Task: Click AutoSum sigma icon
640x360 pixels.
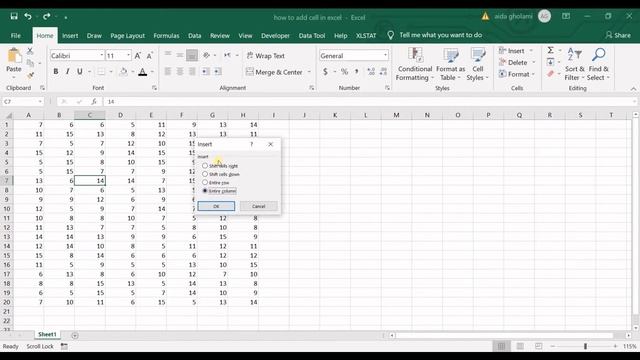Action: (551, 50)
